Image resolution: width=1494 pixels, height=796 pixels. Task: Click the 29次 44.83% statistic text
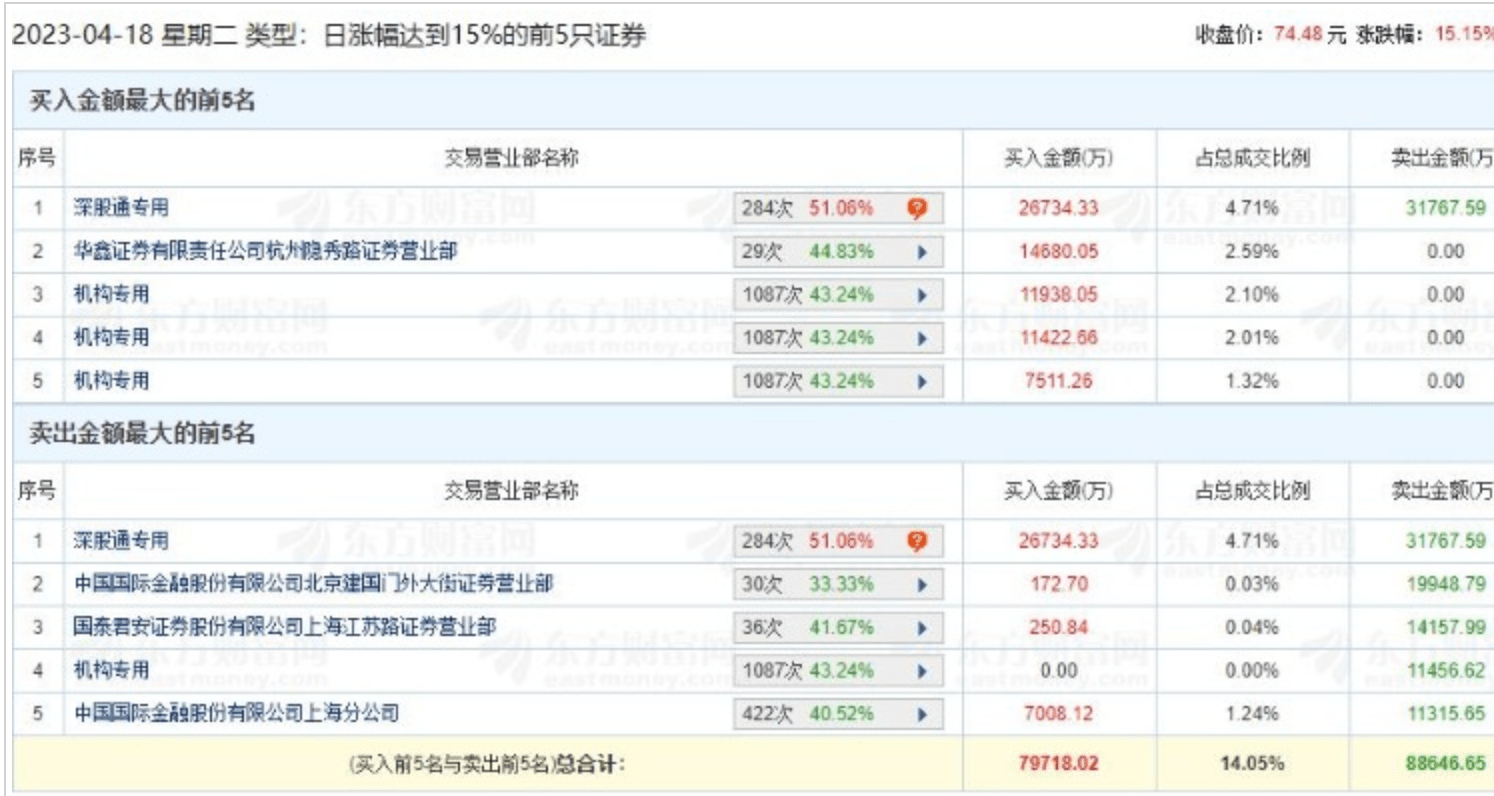(807, 252)
